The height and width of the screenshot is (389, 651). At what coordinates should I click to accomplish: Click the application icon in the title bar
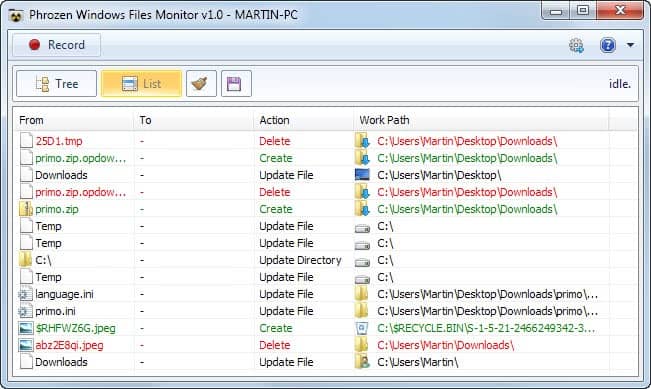pyautogui.click(x=16, y=16)
